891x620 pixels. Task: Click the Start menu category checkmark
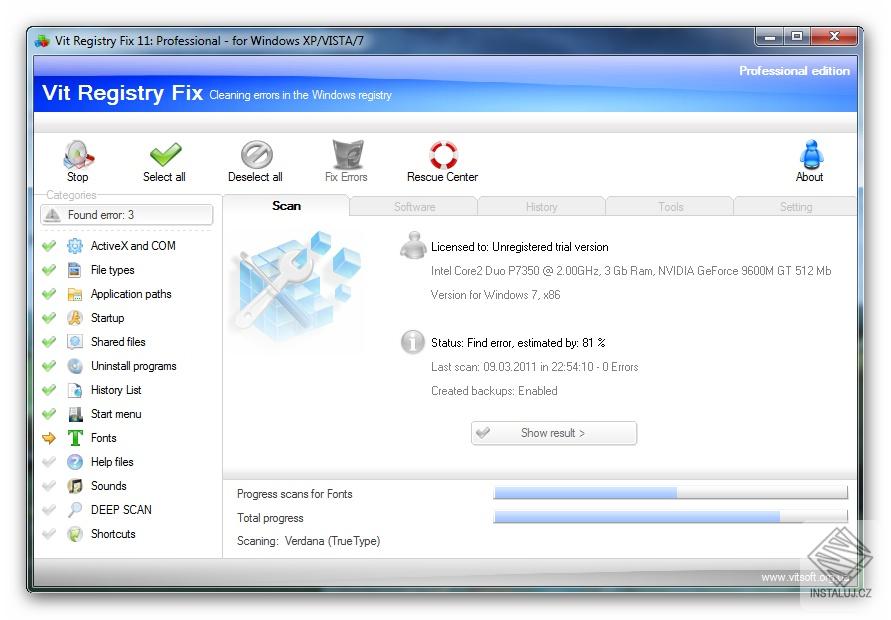[x=49, y=414]
